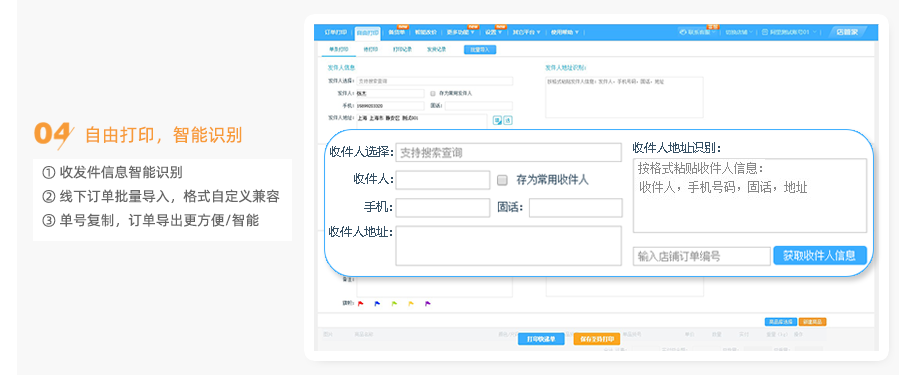Focus the 发件人选择 search field
The image size is (920, 375).
point(434,81)
